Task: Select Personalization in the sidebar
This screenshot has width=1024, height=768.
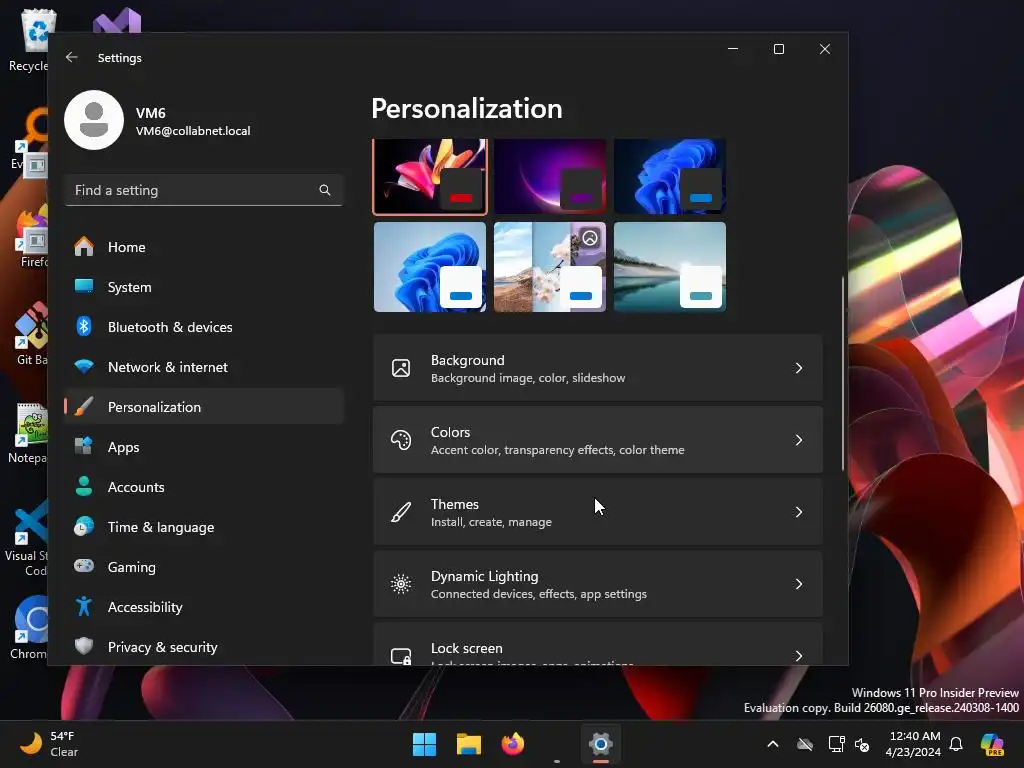Action: tap(204, 407)
